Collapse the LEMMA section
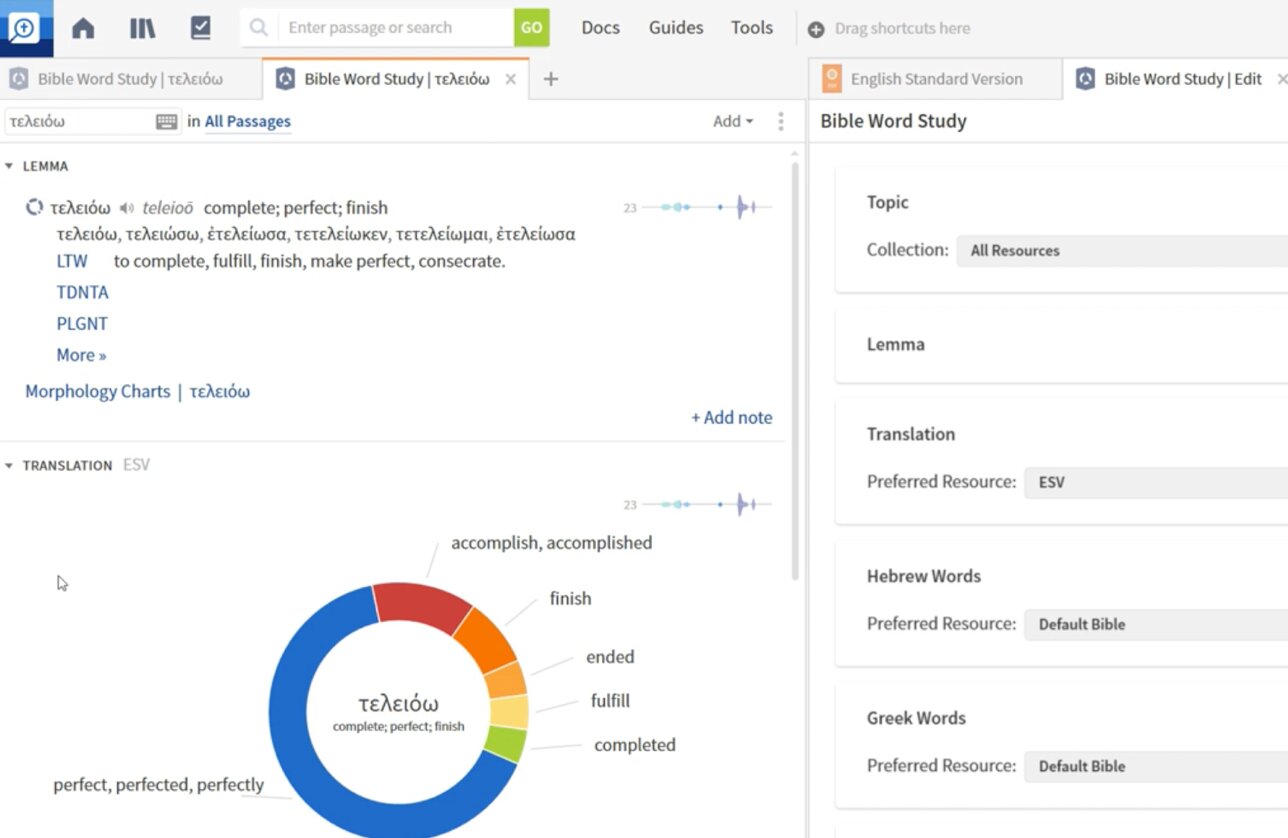 click(x=9, y=166)
